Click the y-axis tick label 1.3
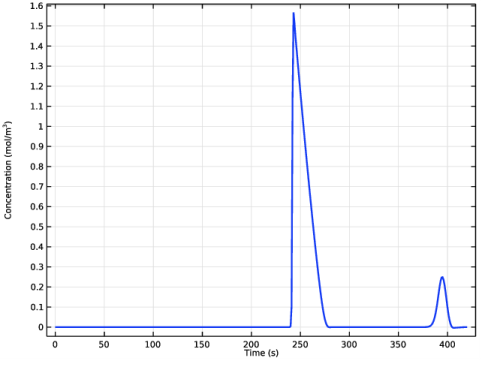 point(37,66)
